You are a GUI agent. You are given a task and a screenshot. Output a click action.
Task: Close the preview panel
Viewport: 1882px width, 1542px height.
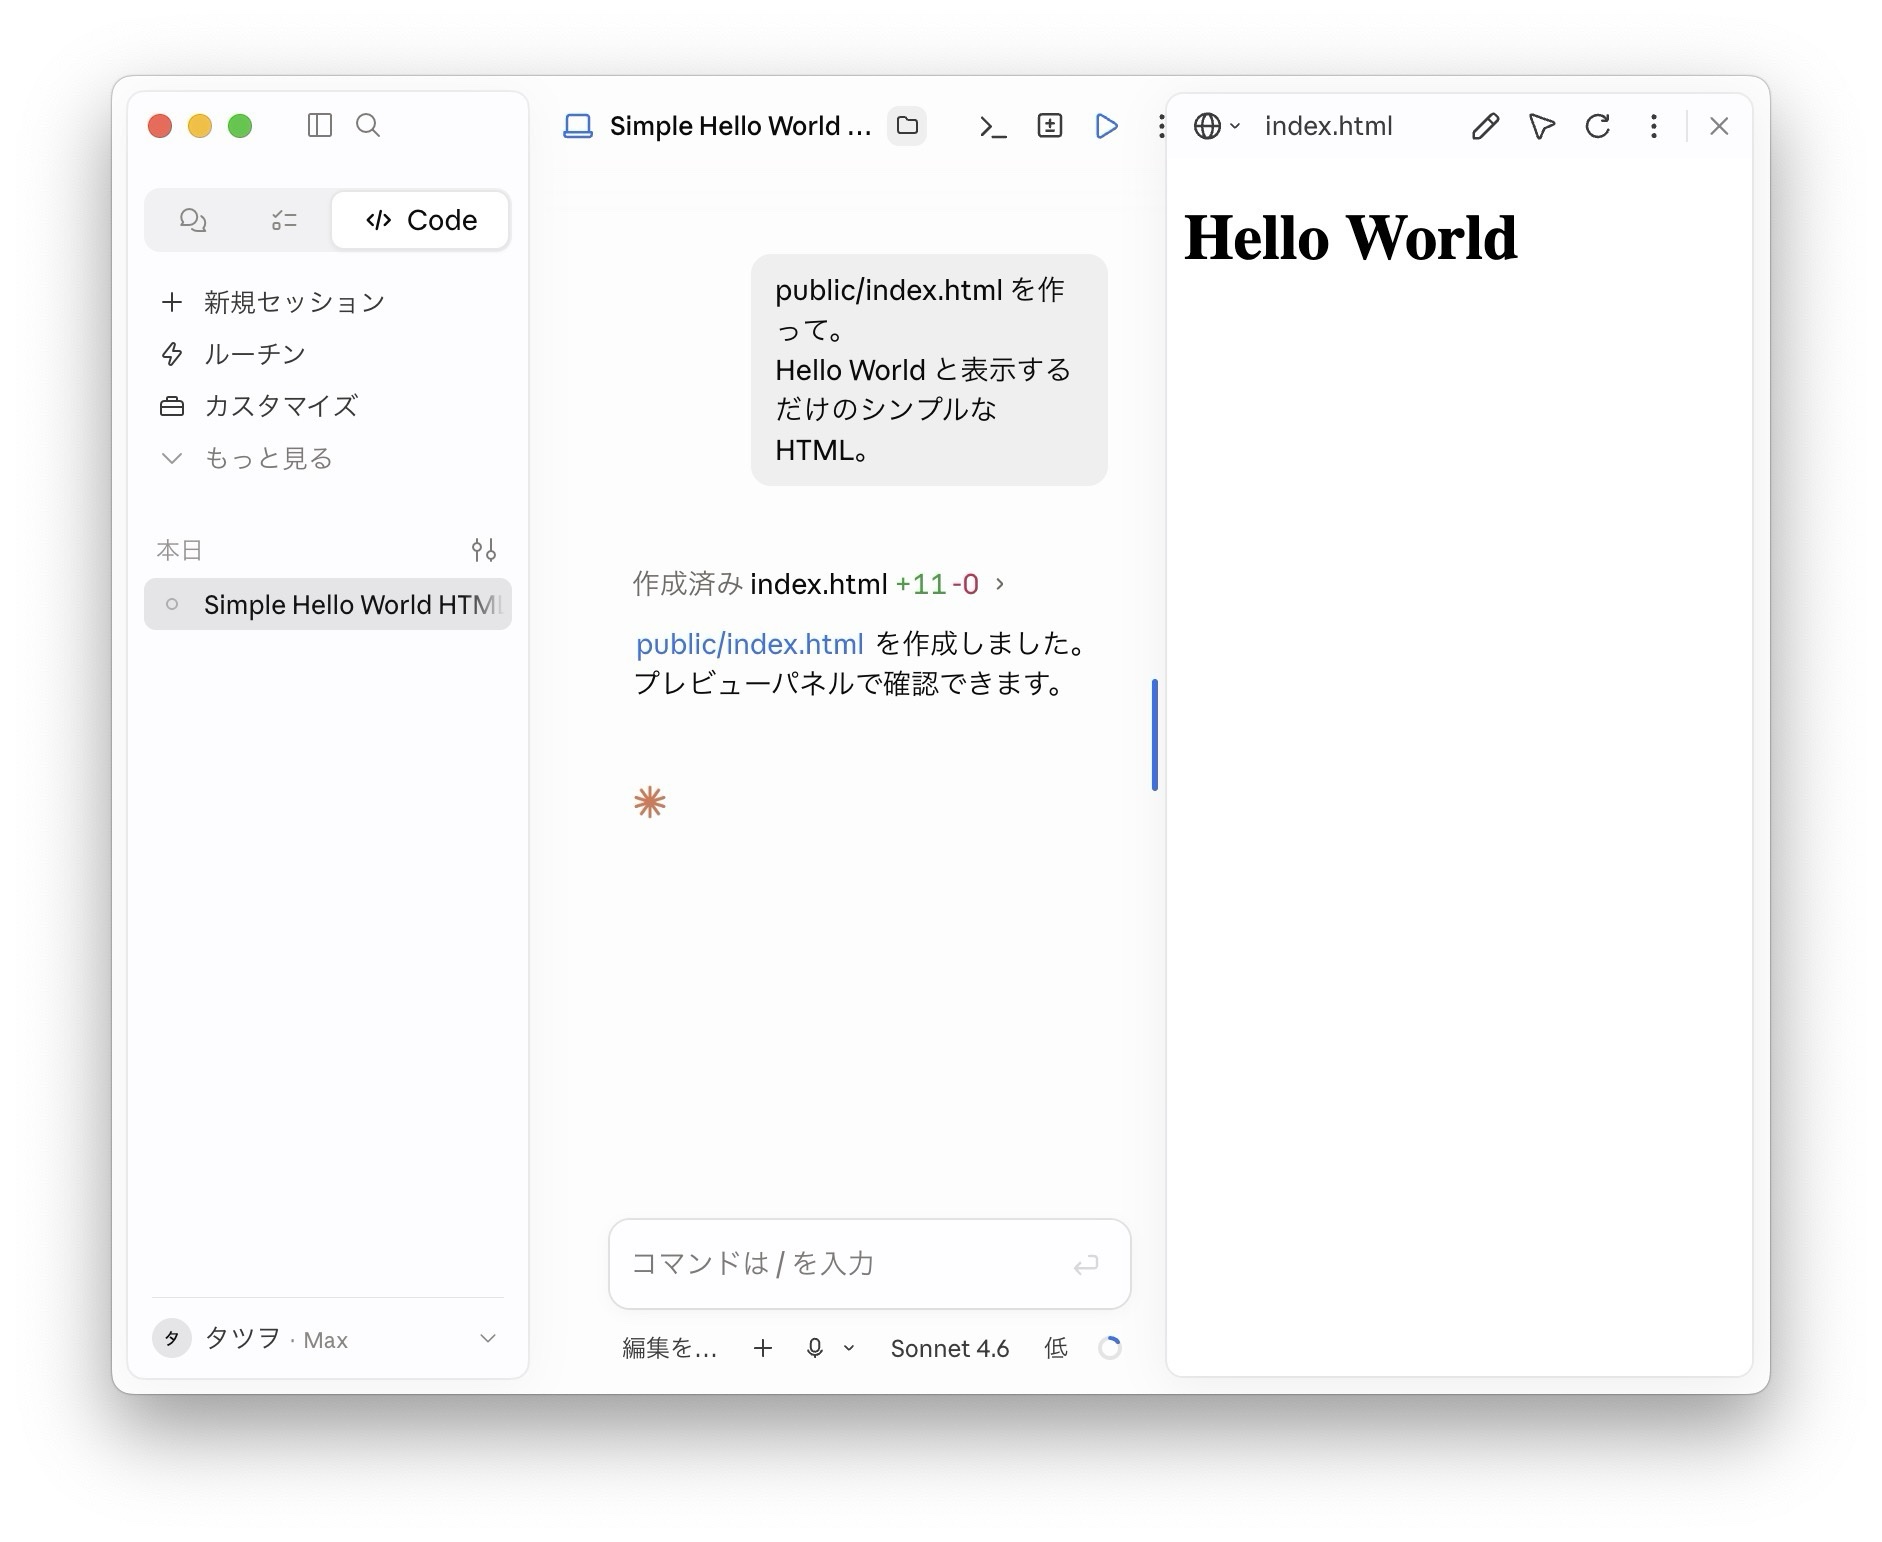(1719, 126)
